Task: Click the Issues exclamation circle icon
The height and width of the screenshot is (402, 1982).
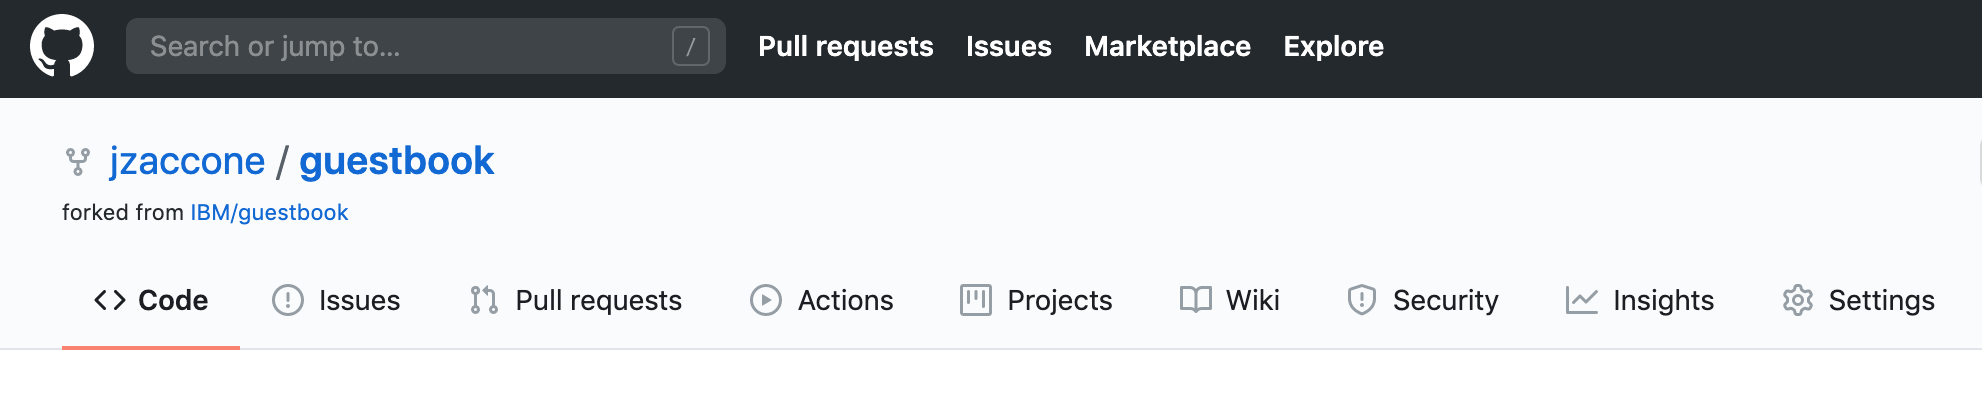Action: (x=288, y=300)
